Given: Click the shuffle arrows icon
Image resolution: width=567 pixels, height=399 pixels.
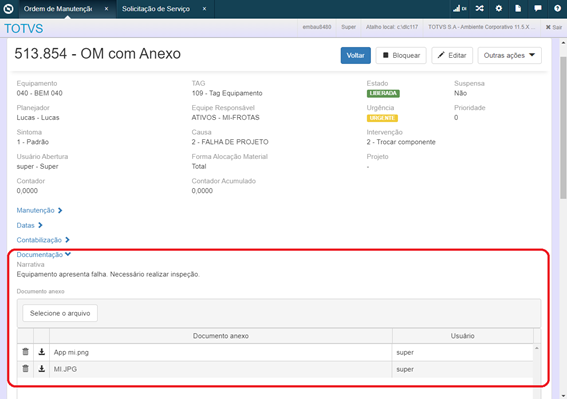Looking at the screenshot, I should (x=479, y=8).
